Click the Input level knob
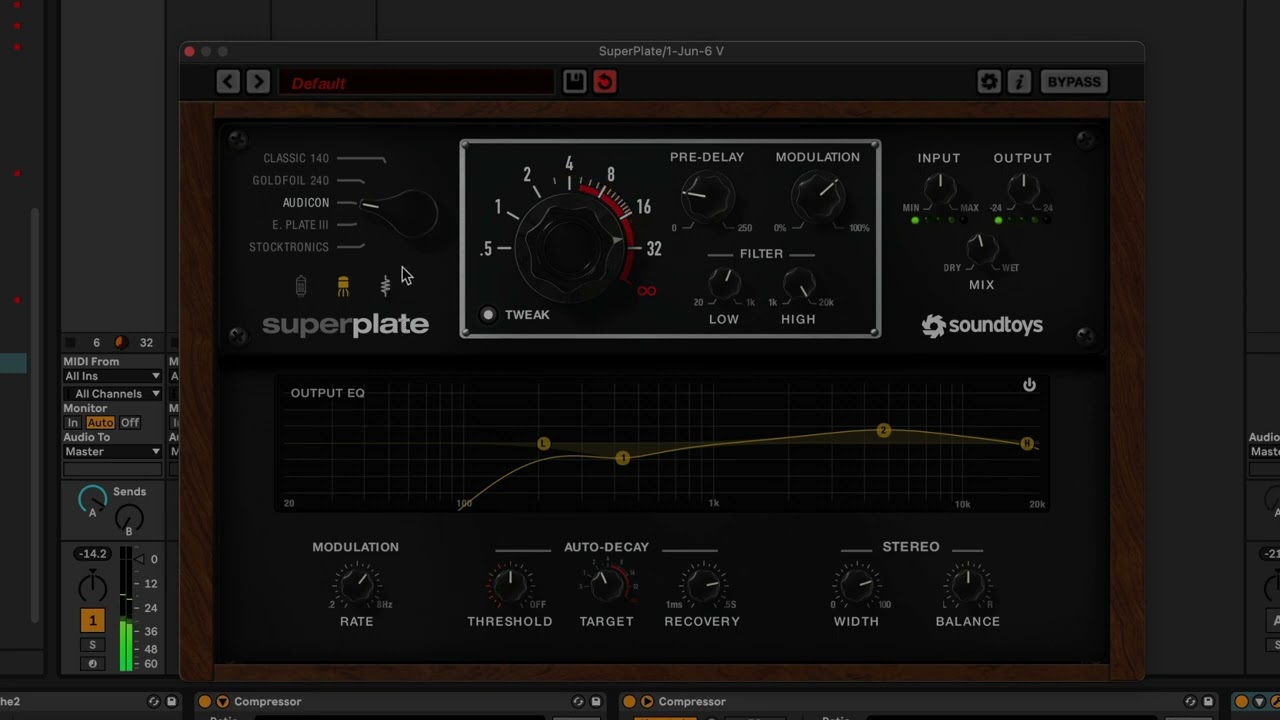Viewport: 1280px width, 720px height. [938, 186]
